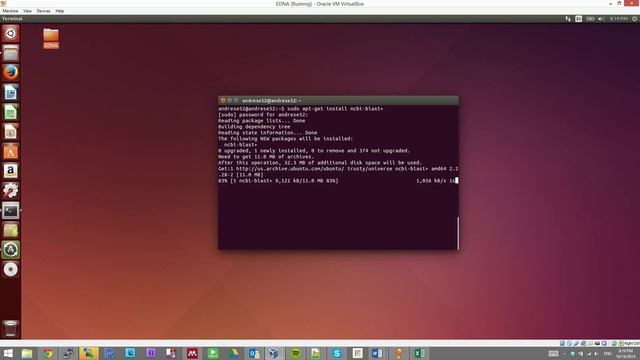
Task: Open LibreOffice Writer from the launcher
Action: (11, 93)
